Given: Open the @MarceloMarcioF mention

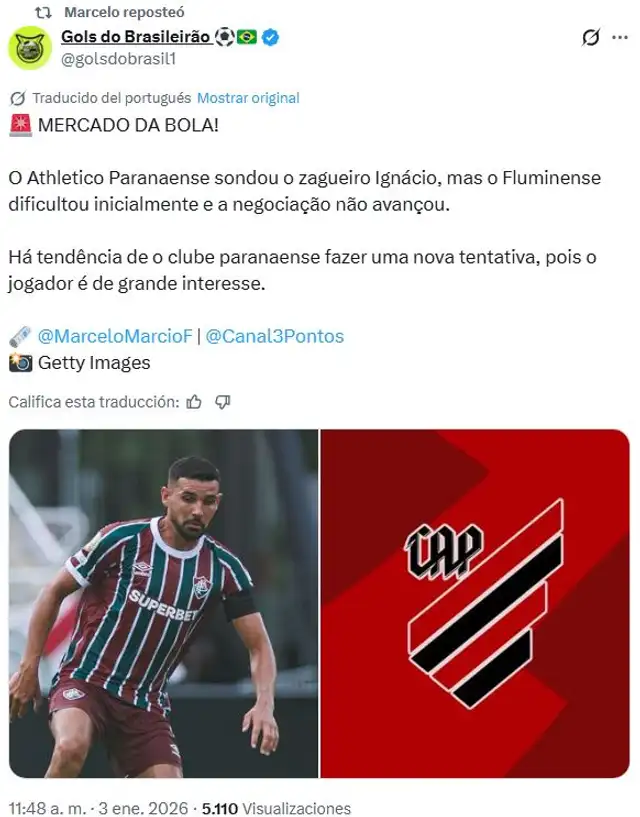Looking at the screenshot, I should tap(115, 336).
